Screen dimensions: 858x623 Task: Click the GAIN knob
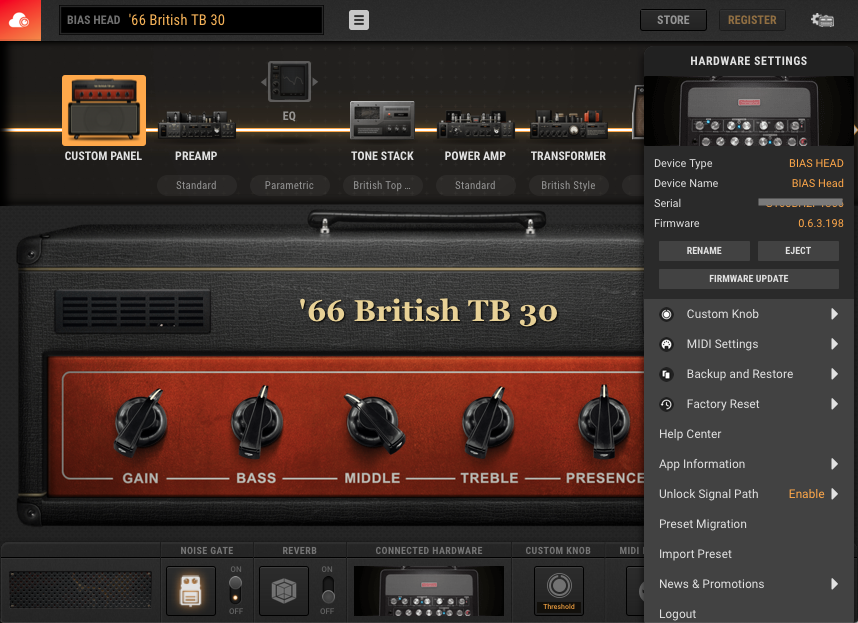pyautogui.click(x=140, y=422)
